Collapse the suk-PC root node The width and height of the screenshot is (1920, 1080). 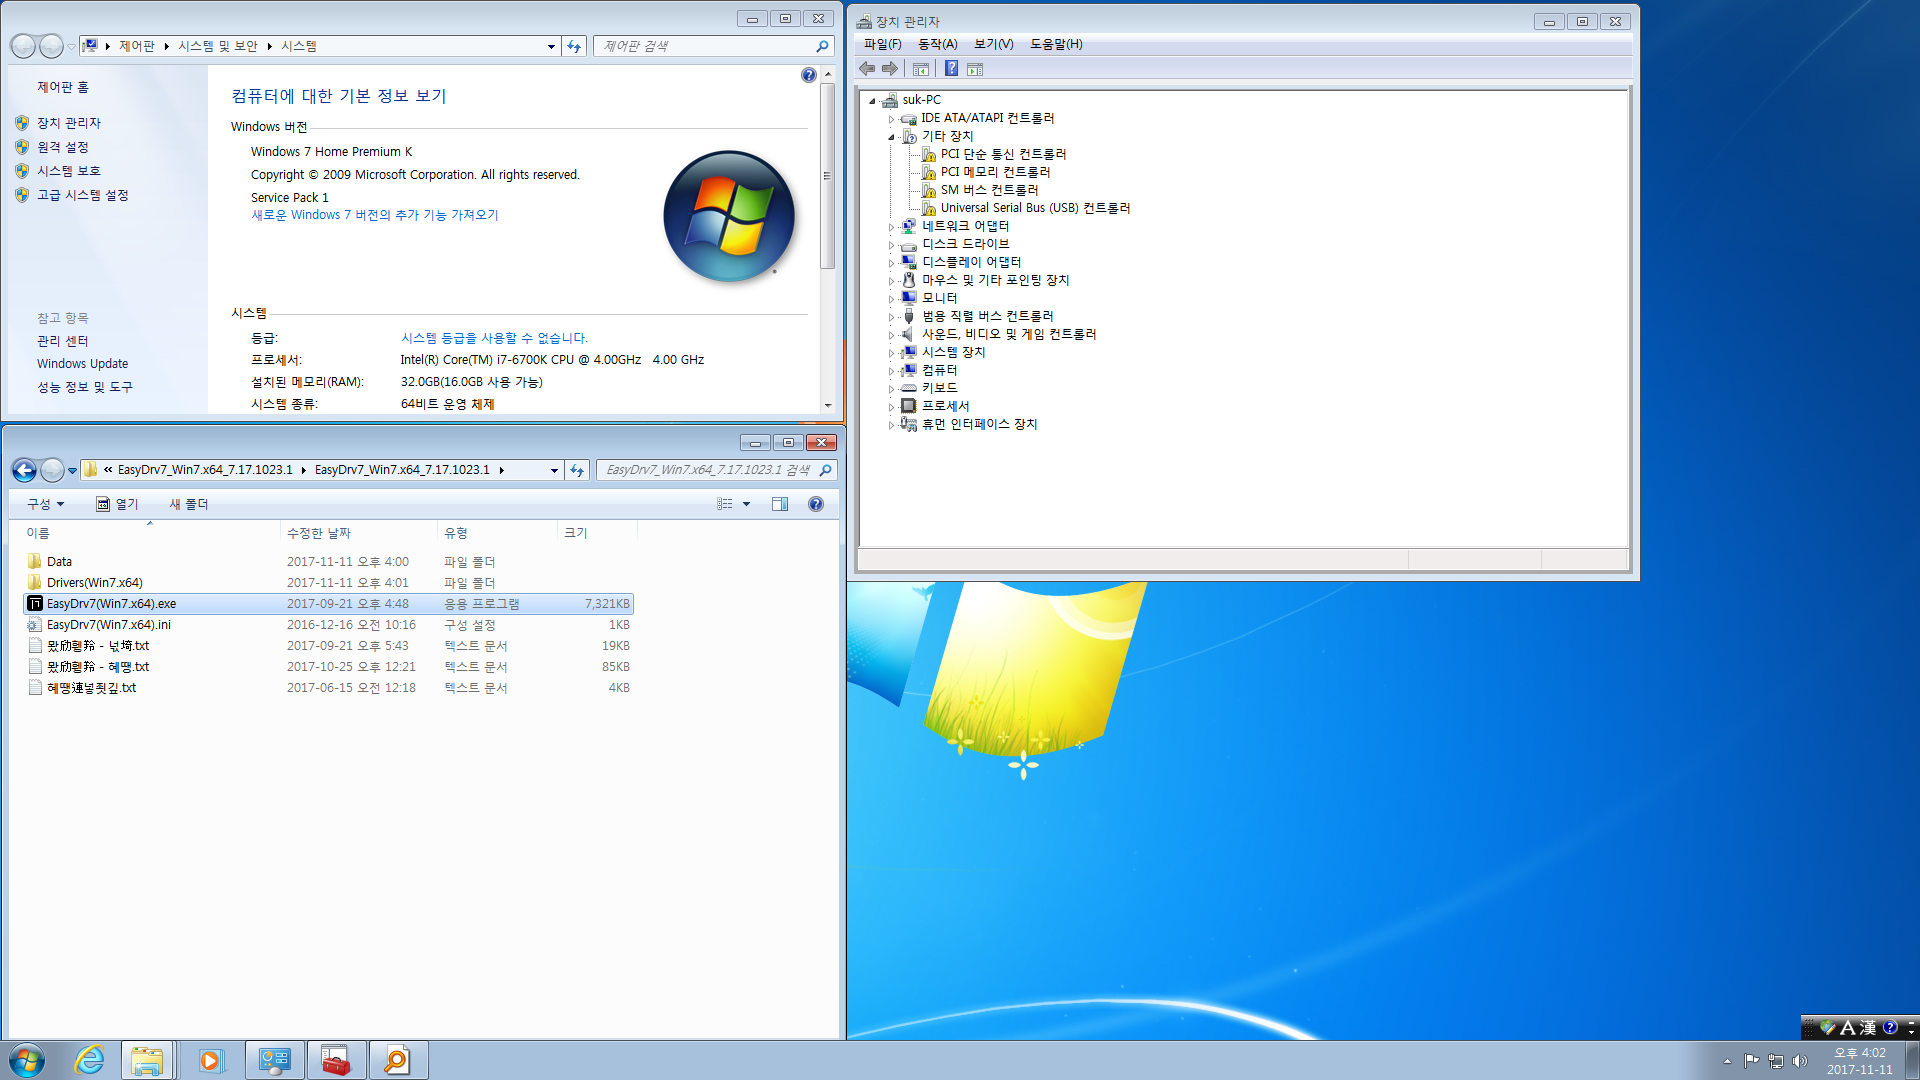(x=873, y=101)
